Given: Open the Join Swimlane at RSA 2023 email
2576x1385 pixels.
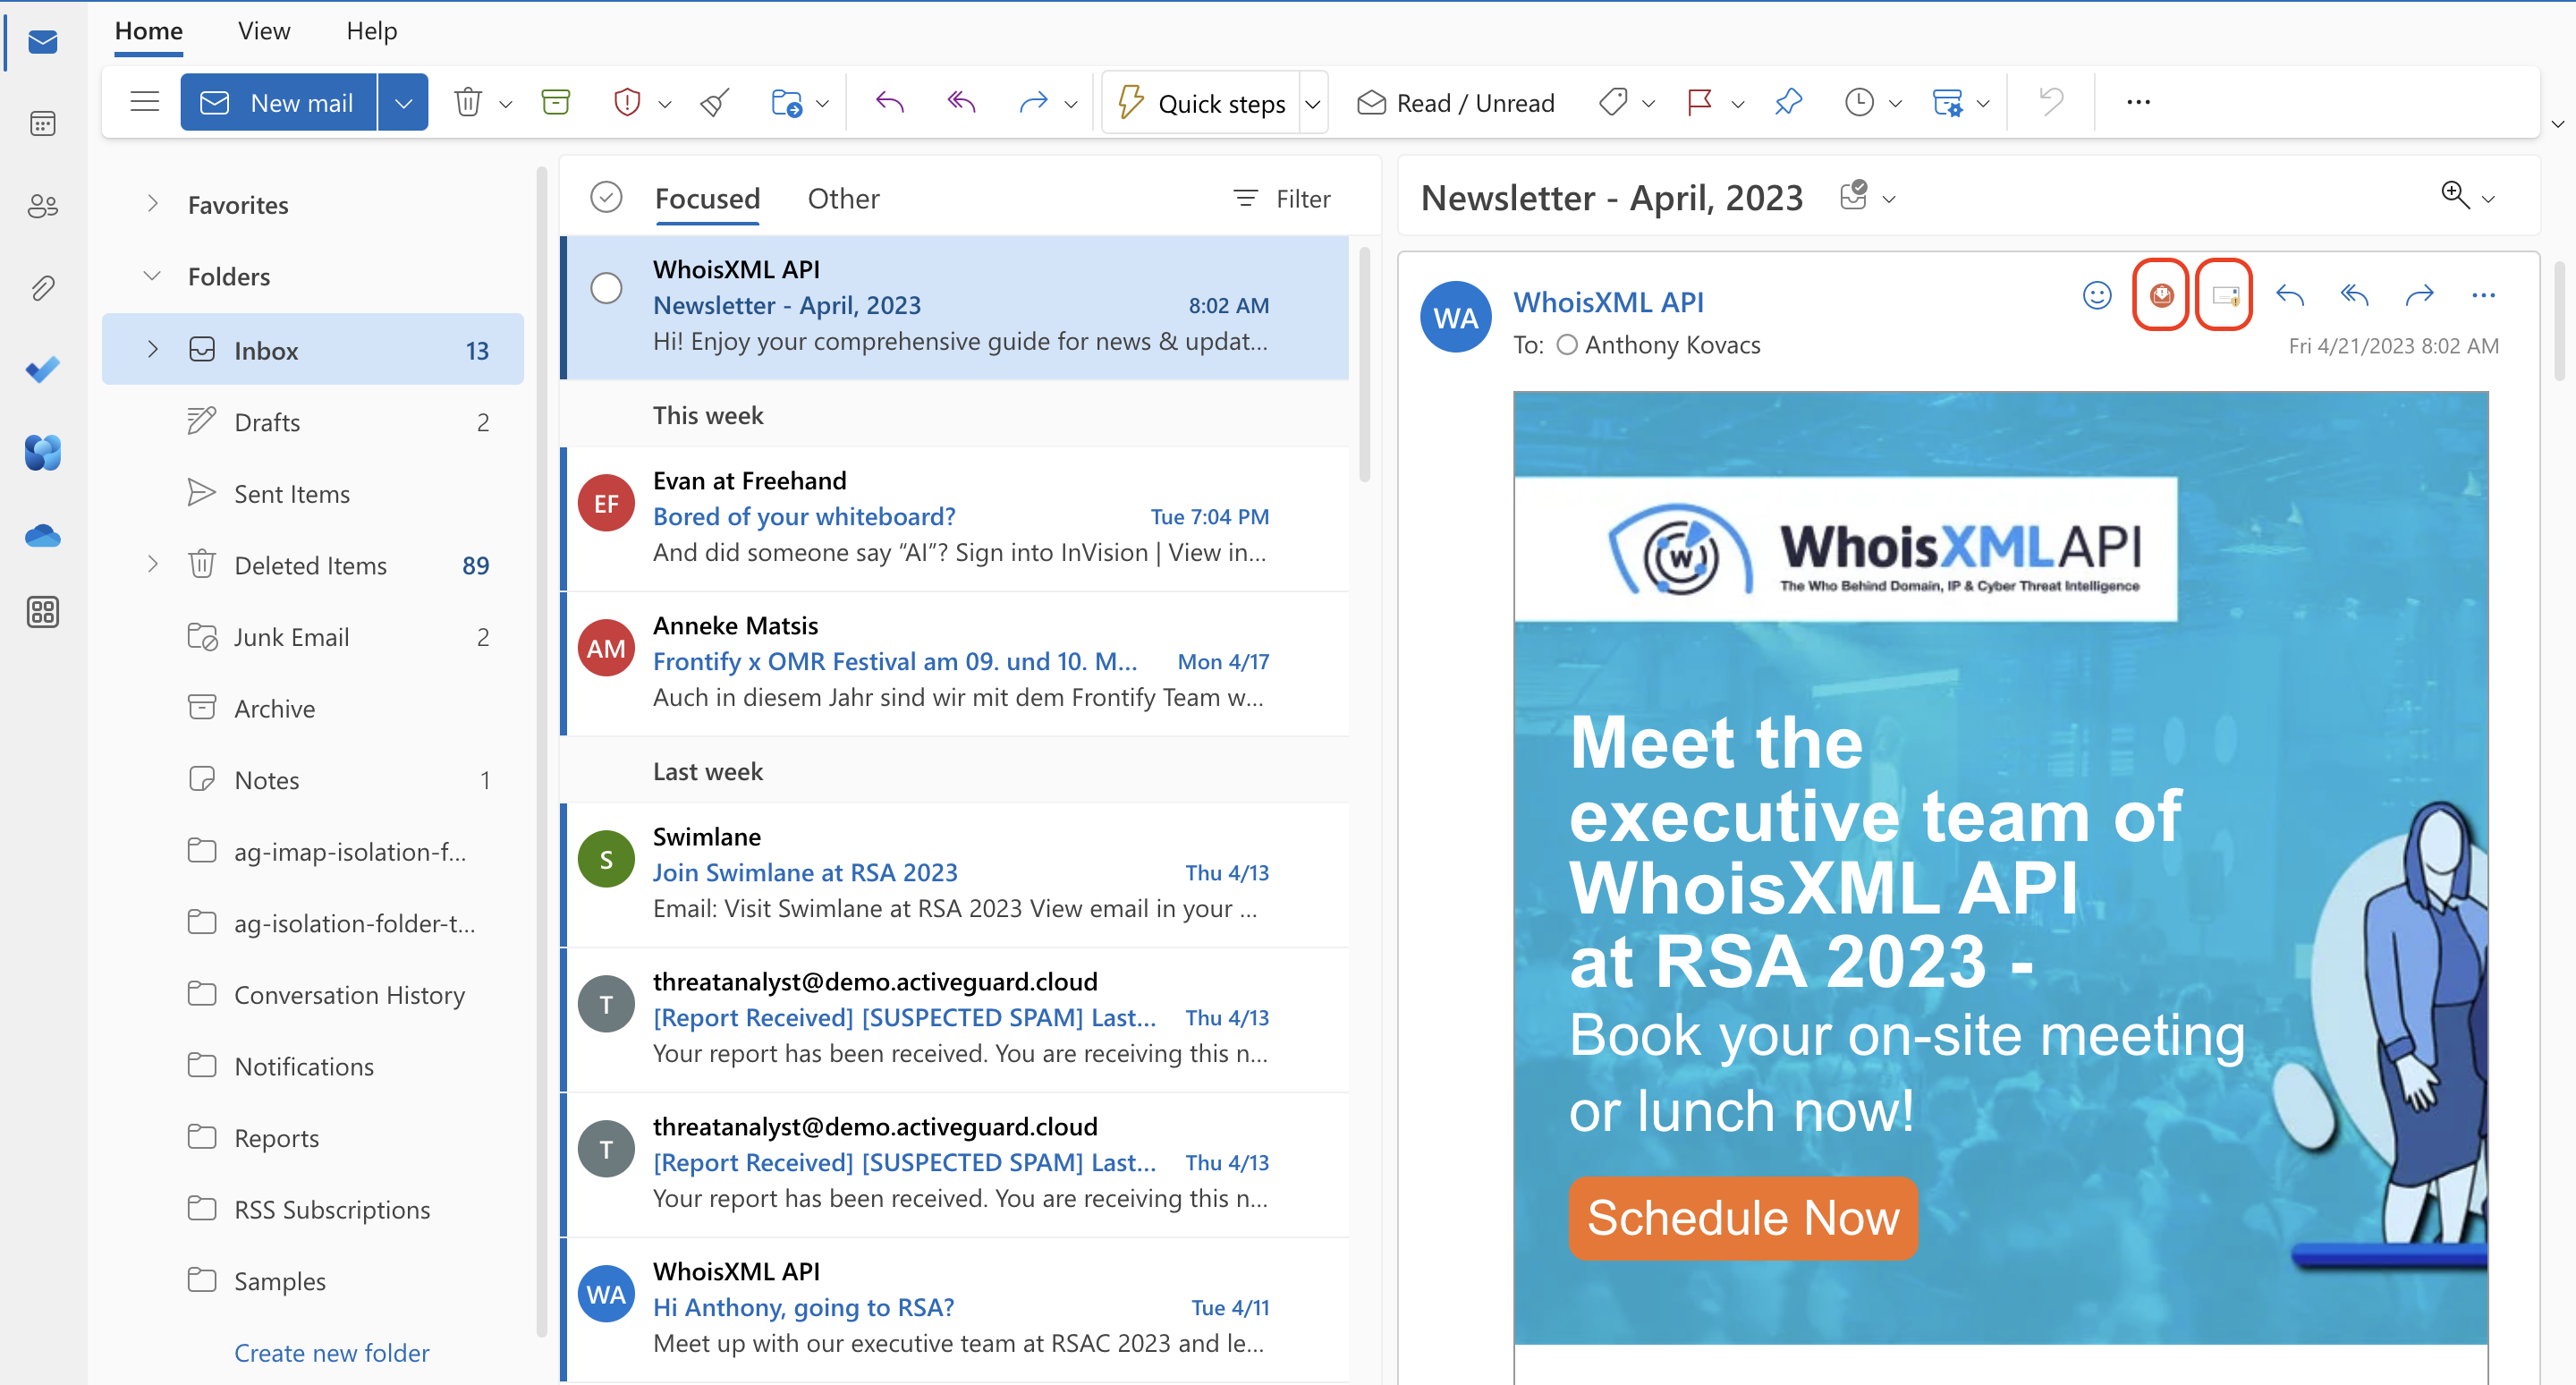Looking at the screenshot, I should point(955,874).
